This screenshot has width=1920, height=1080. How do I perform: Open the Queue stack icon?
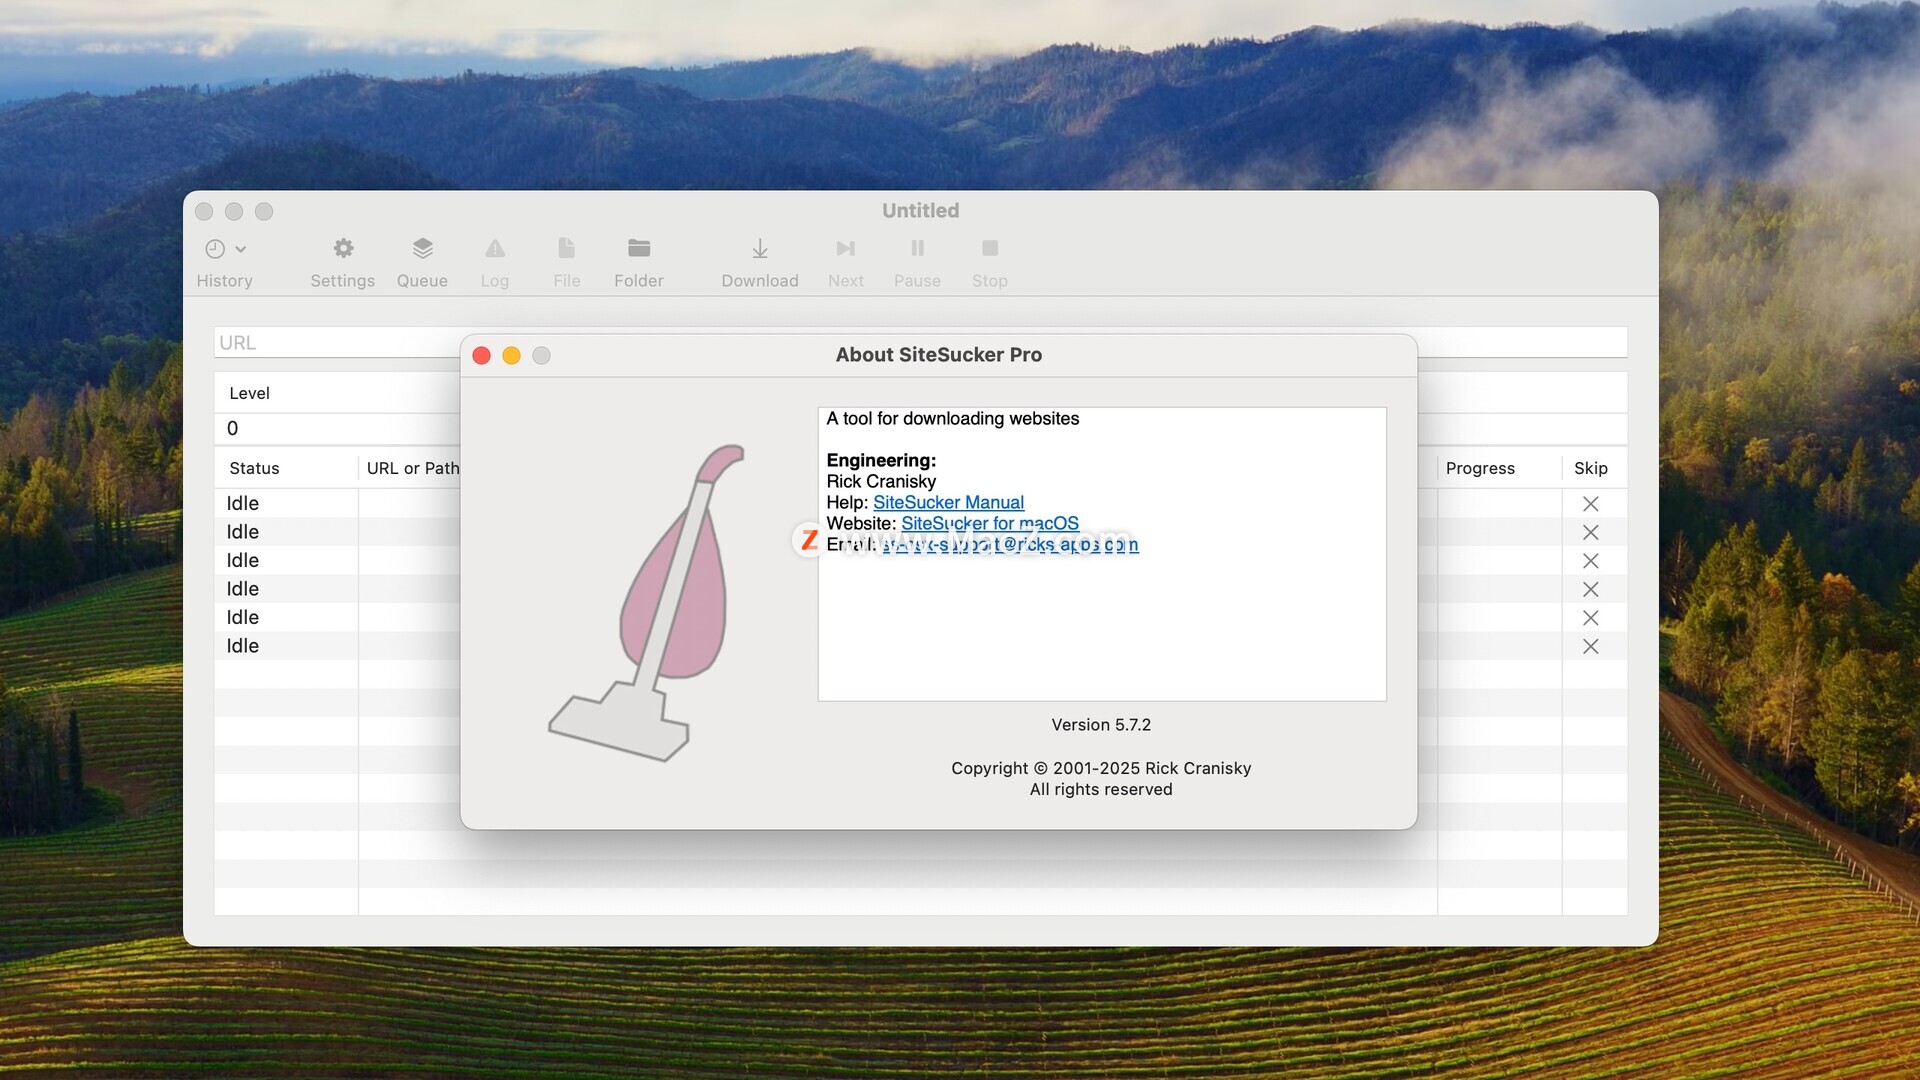point(422,248)
